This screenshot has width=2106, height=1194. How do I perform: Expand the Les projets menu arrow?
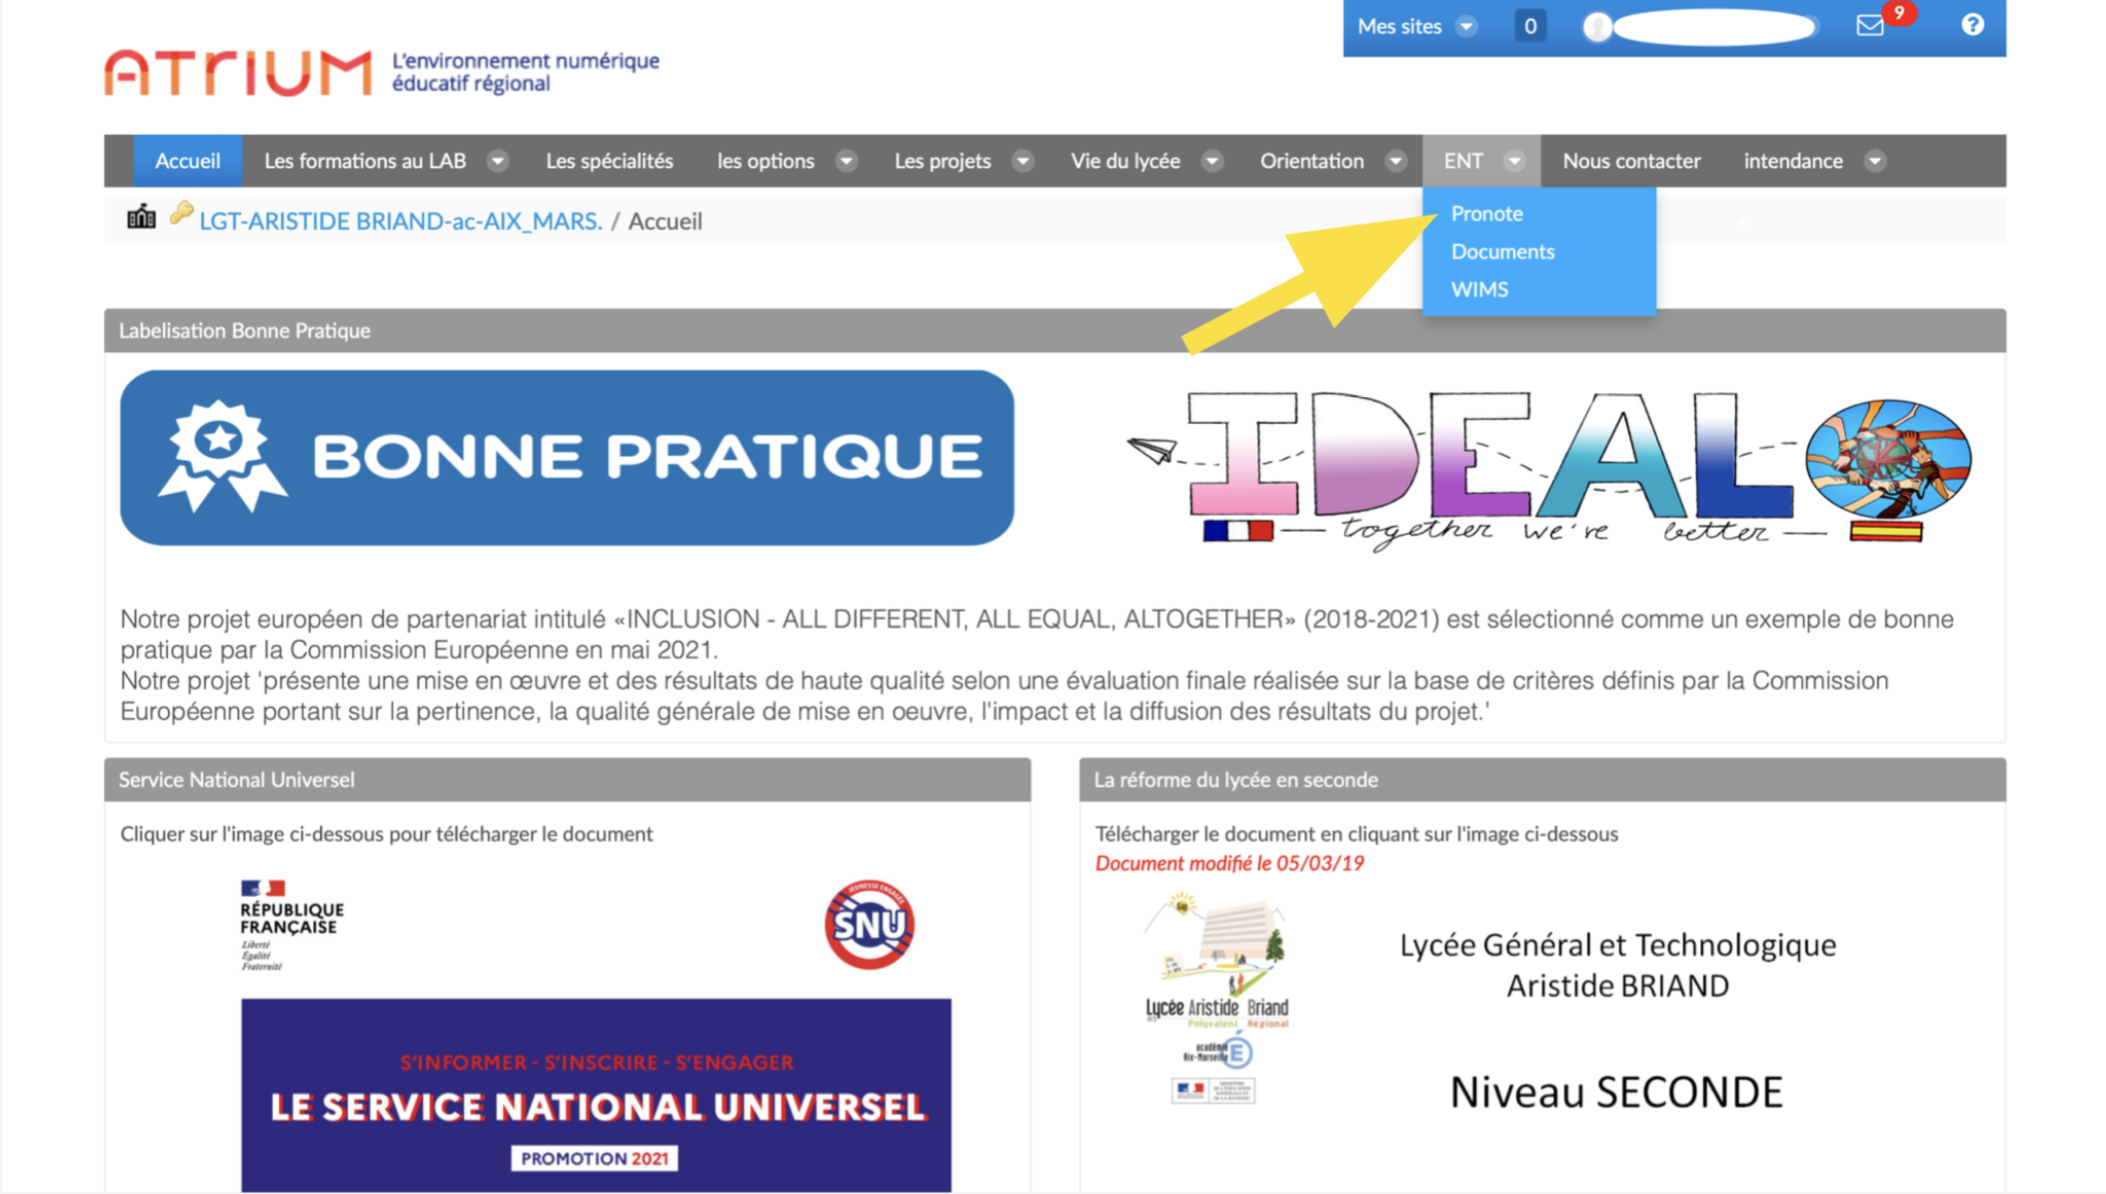[x=1022, y=161]
